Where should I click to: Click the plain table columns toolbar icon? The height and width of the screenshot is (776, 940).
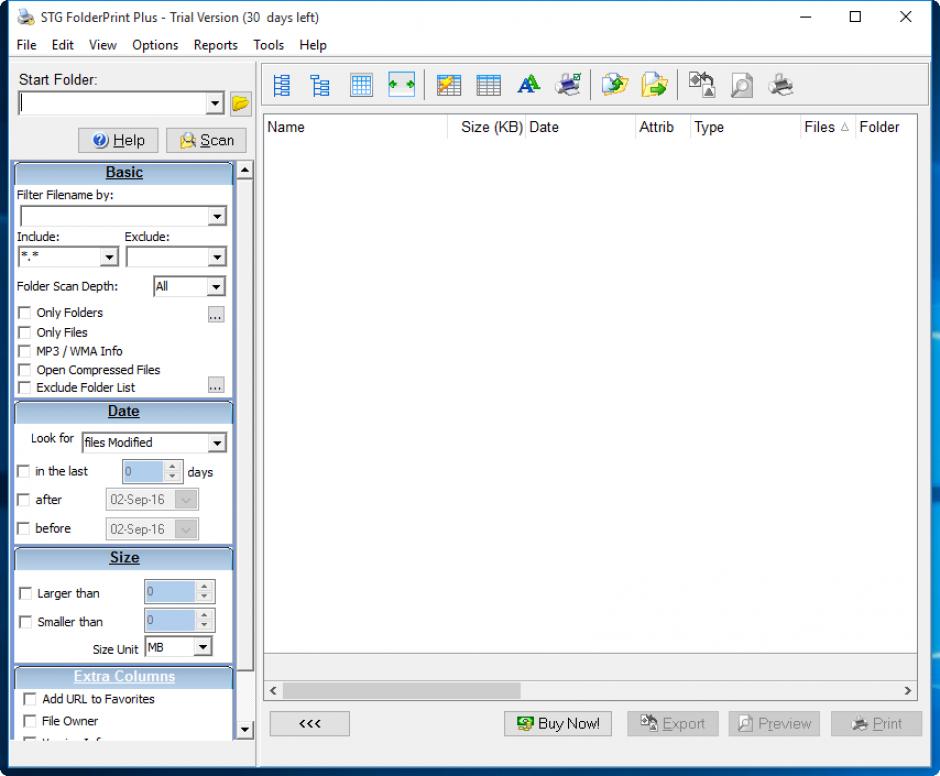[x=489, y=85]
